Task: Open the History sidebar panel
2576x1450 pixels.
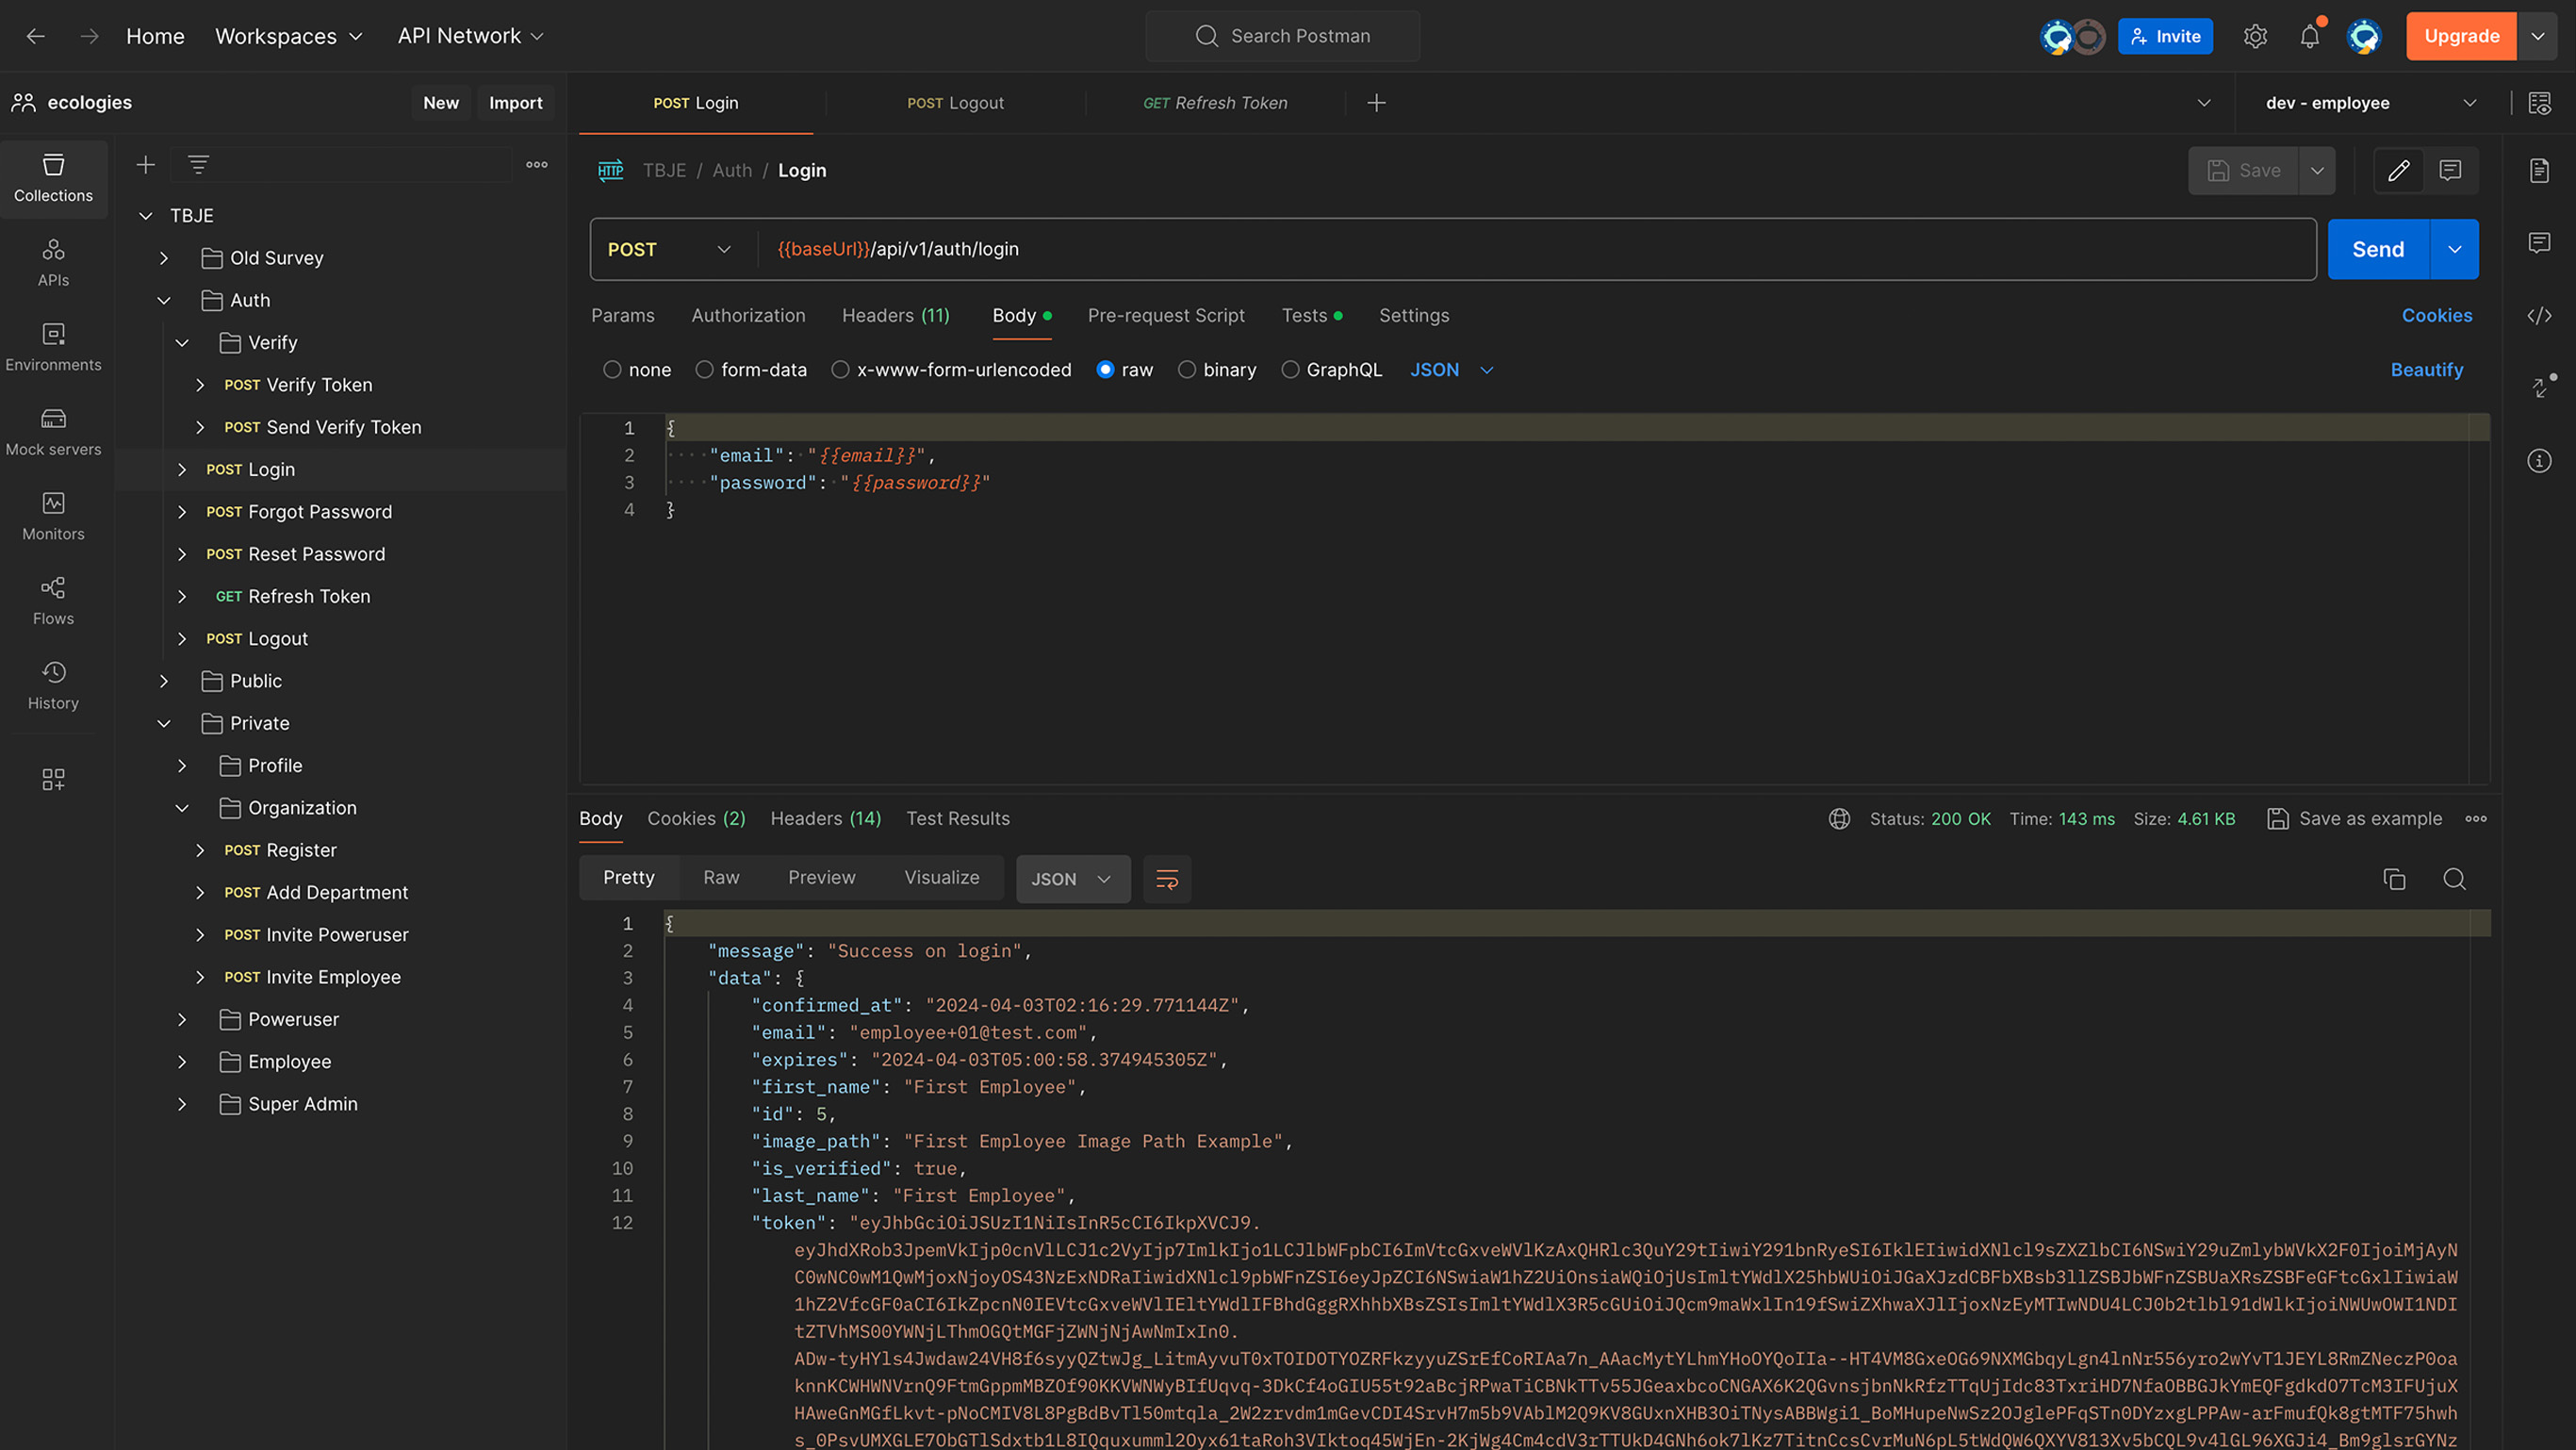Action: 53,685
